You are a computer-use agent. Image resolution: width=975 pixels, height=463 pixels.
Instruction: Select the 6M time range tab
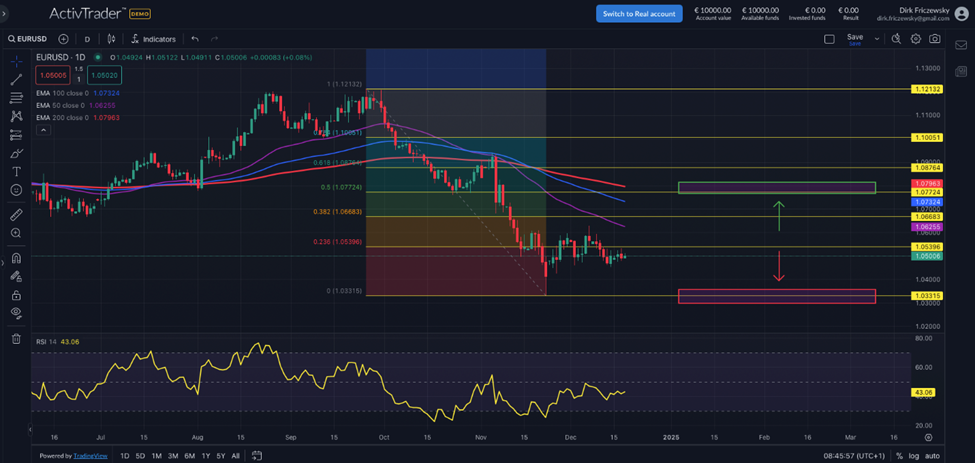tap(189, 456)
